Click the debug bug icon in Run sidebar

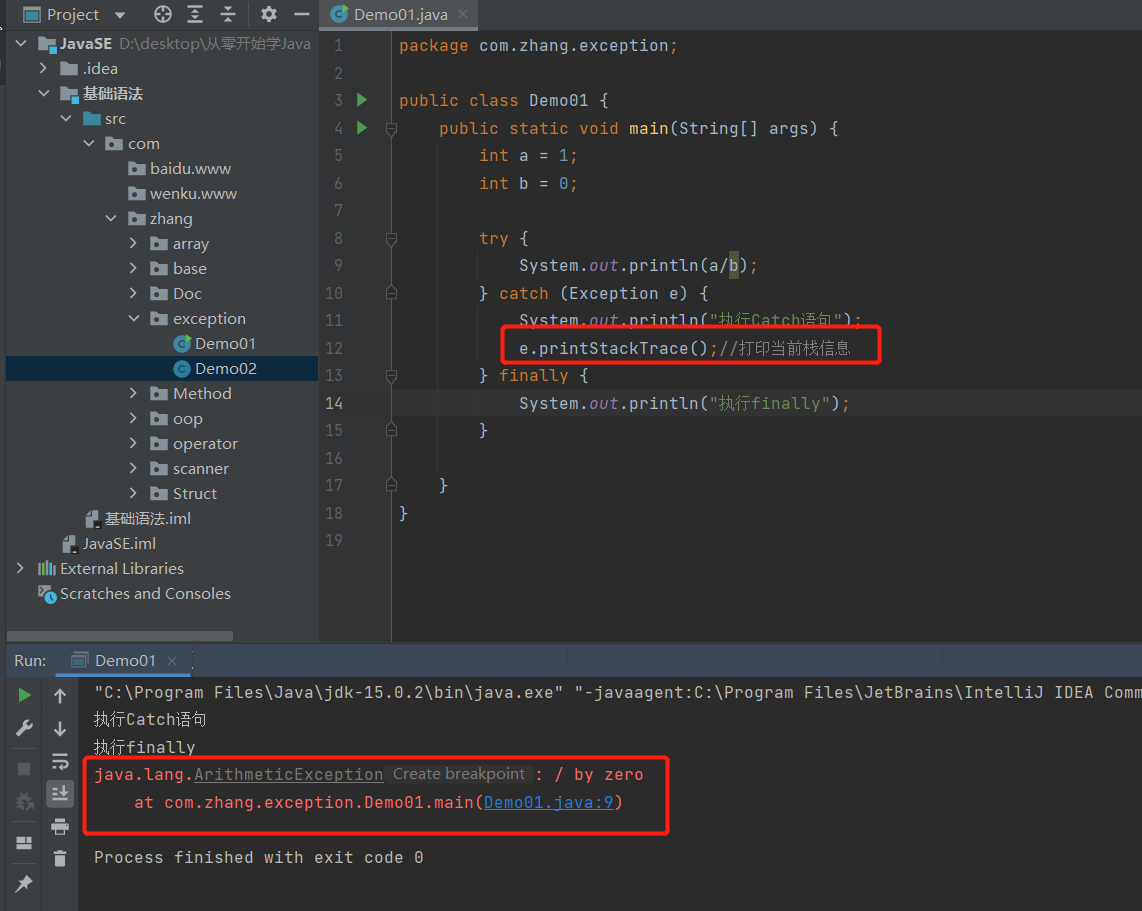pyautogui.click(x=24, y=802)
